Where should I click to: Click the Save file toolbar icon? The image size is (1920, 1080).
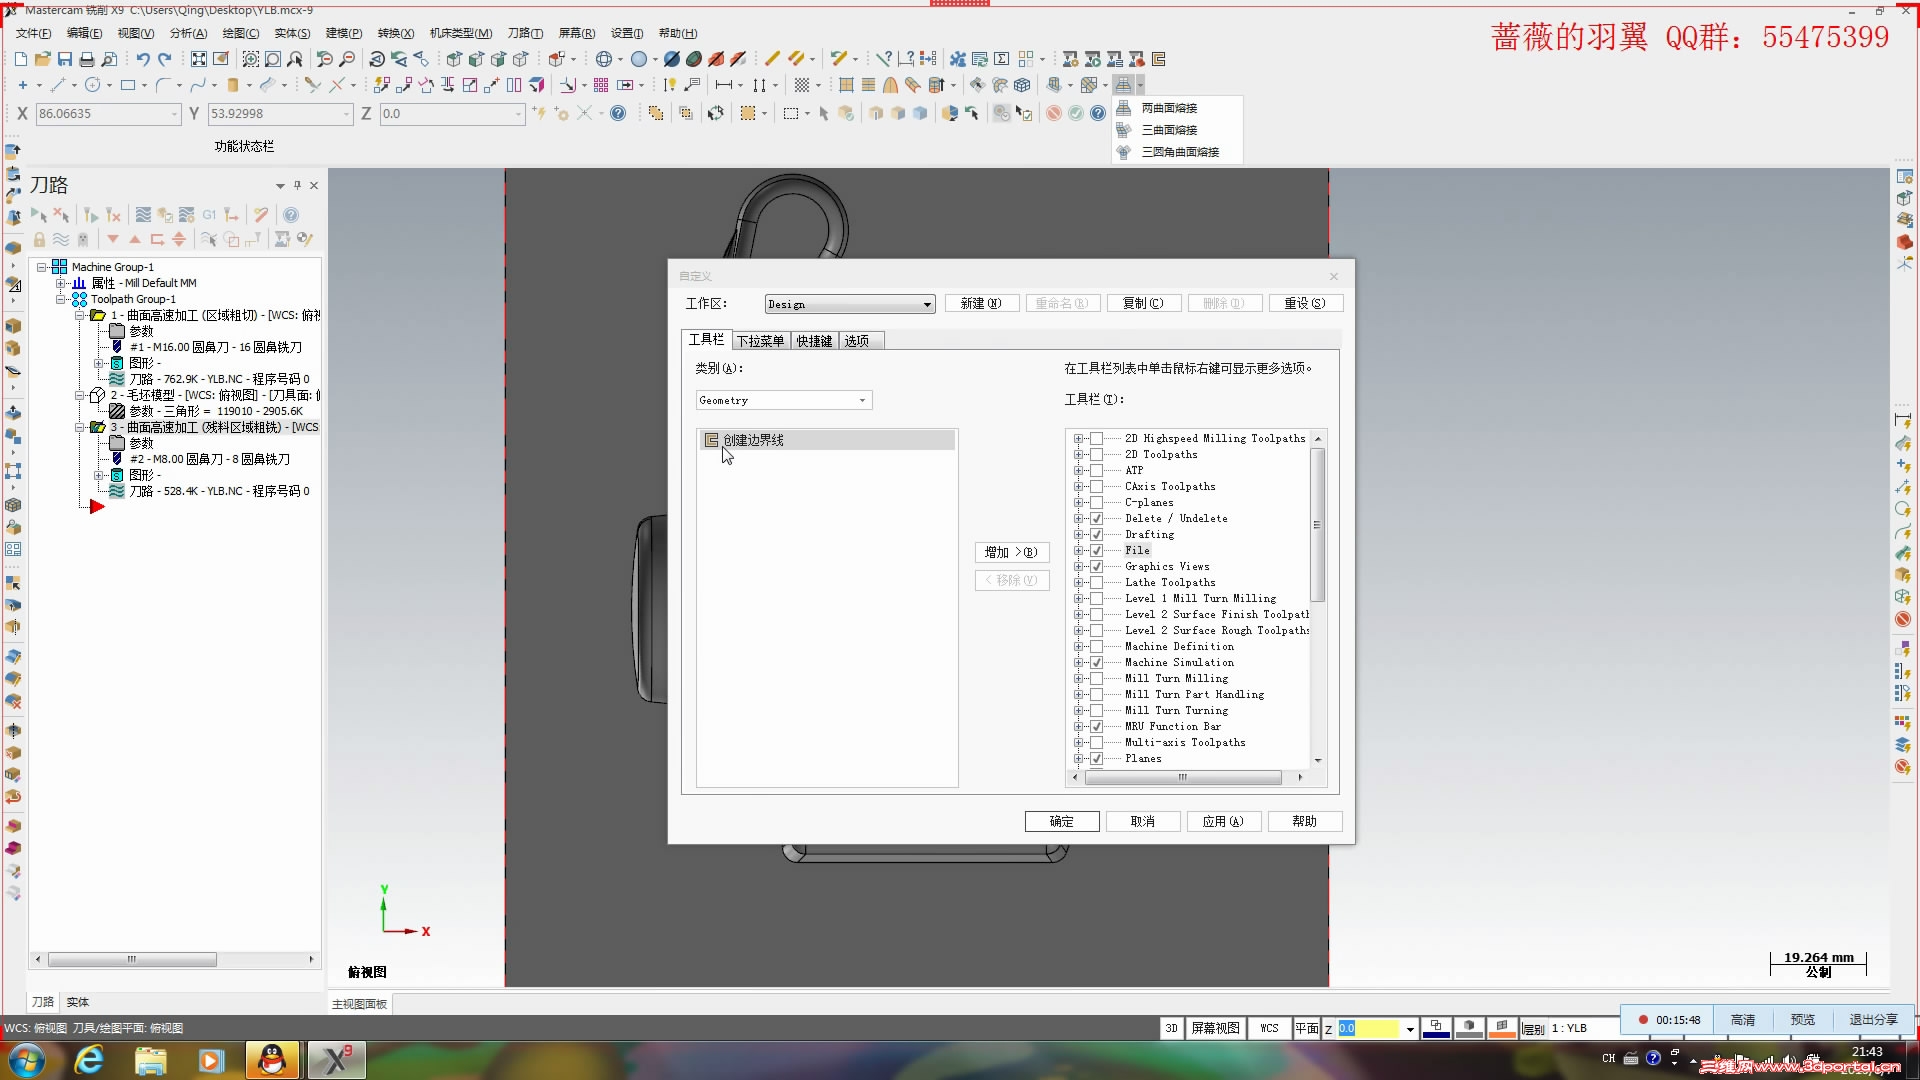point(65,59)
